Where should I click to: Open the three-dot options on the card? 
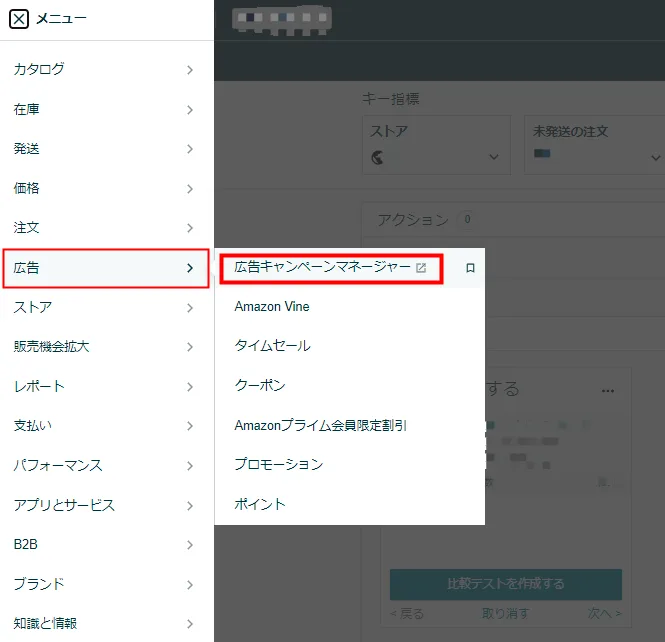click(608, 391)
